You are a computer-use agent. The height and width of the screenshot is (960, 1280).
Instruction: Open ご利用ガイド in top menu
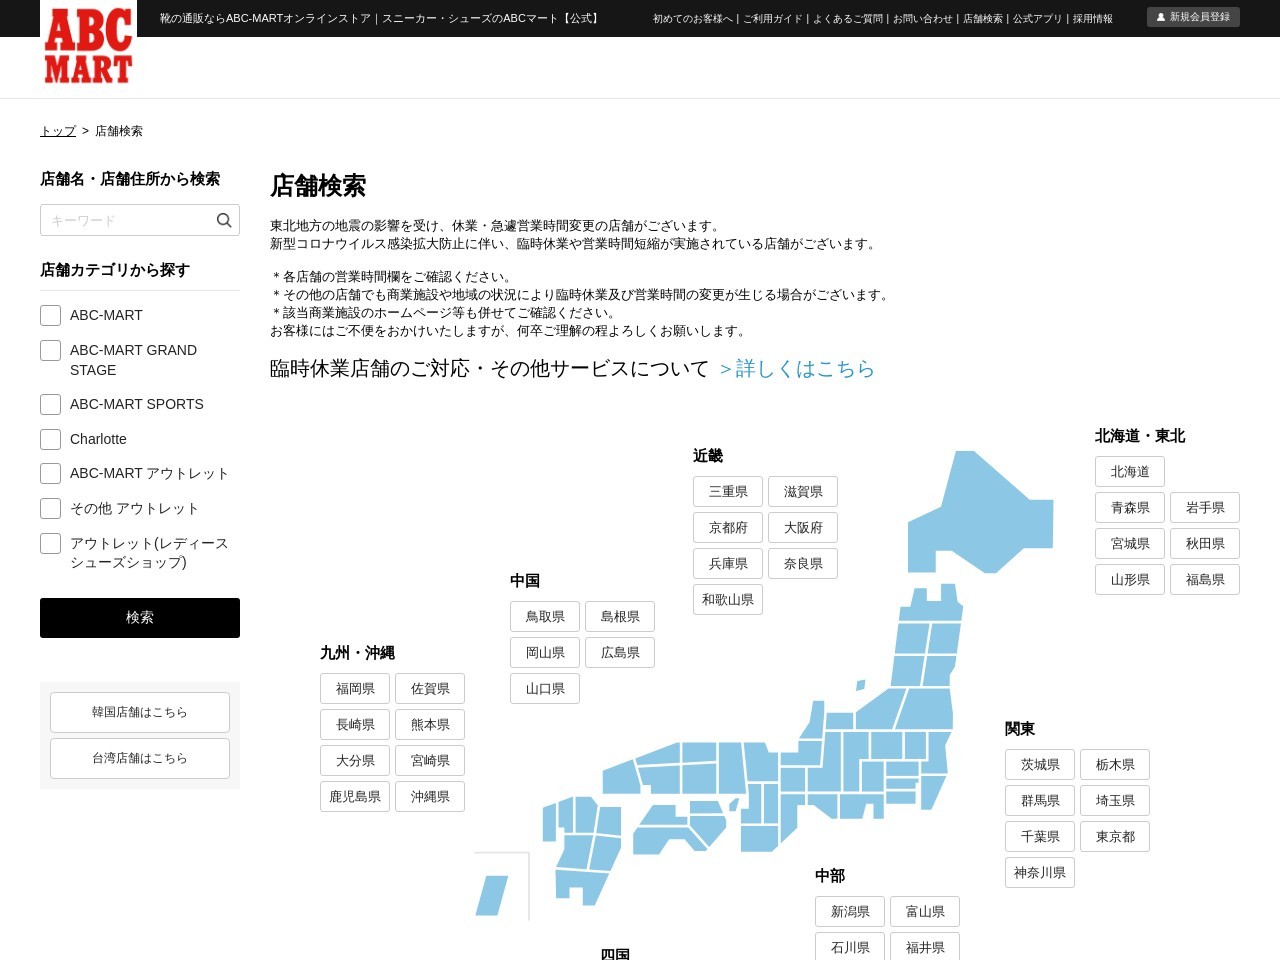(773, 19)
